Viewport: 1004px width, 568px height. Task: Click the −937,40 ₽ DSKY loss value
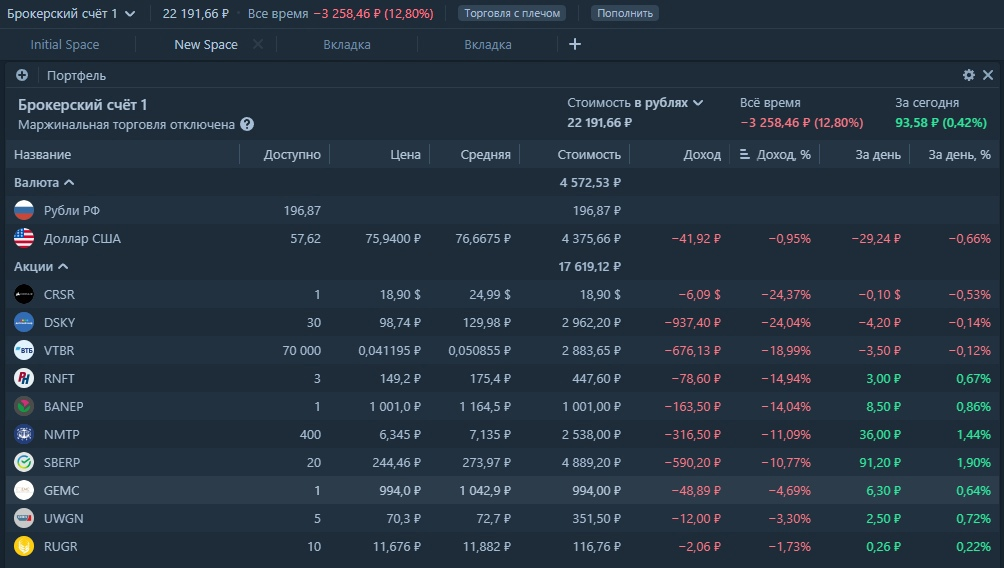pyautogui.click(x=693, y=322)
